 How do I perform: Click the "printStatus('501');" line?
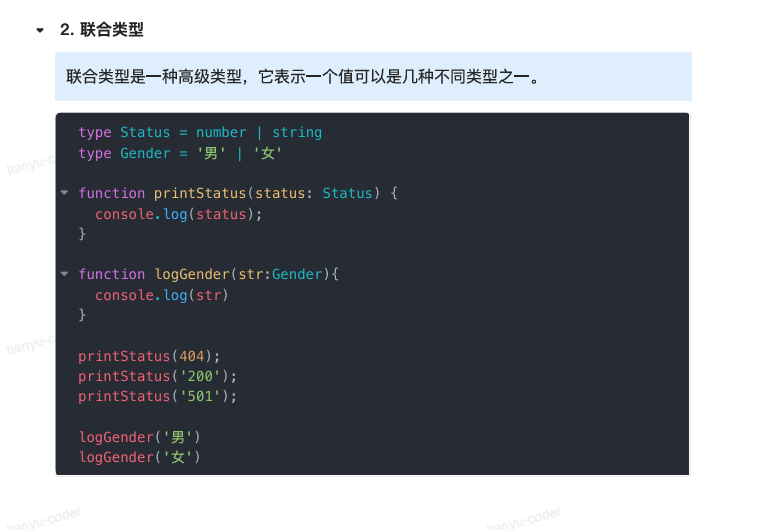tap(158, 397)
